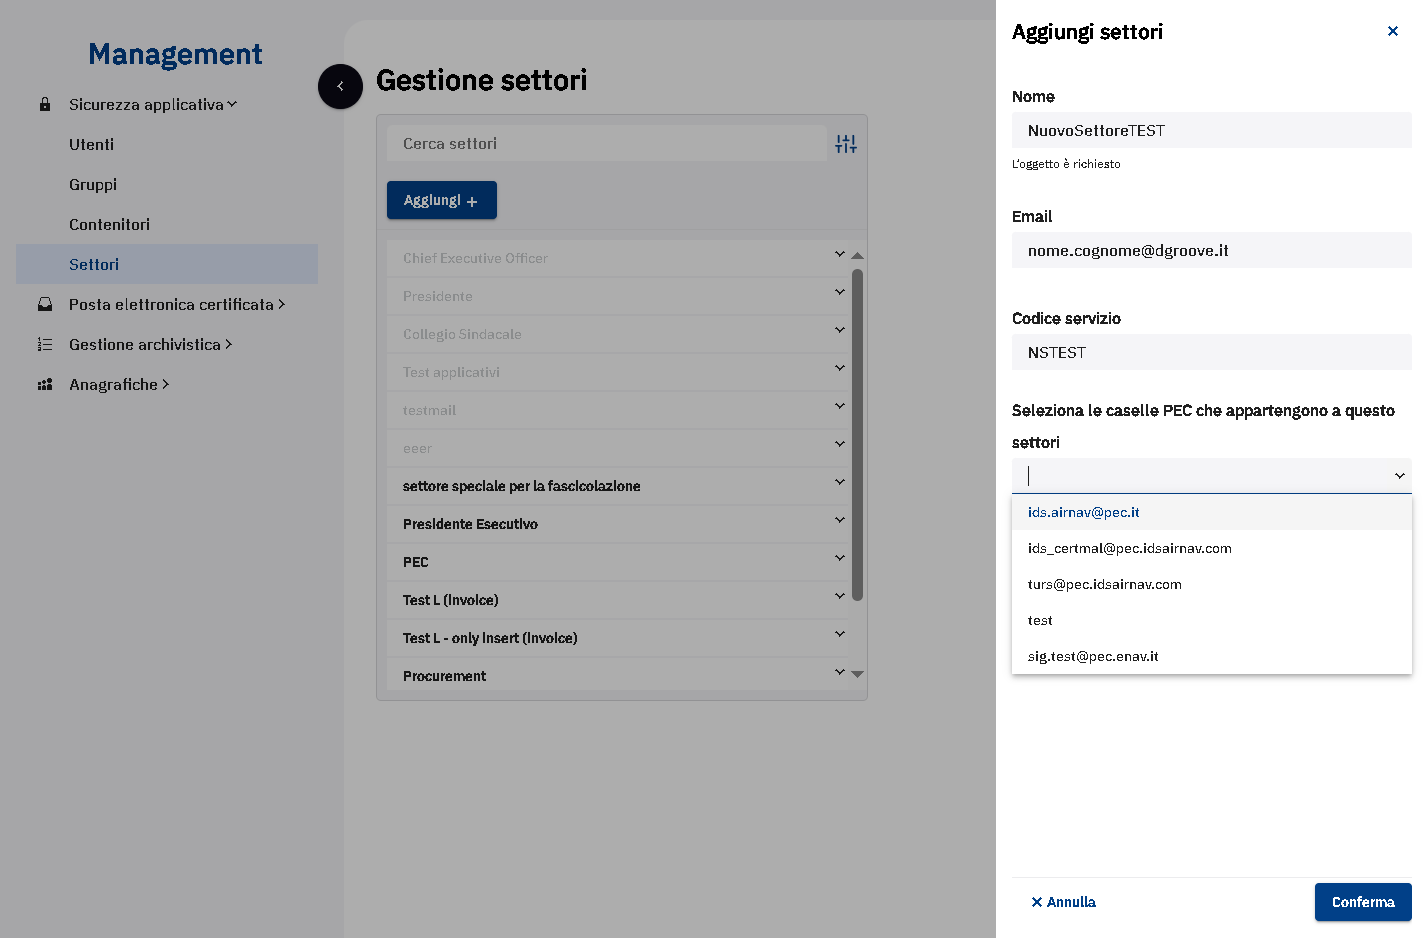Open Utenti menu item

click(91, 144)
